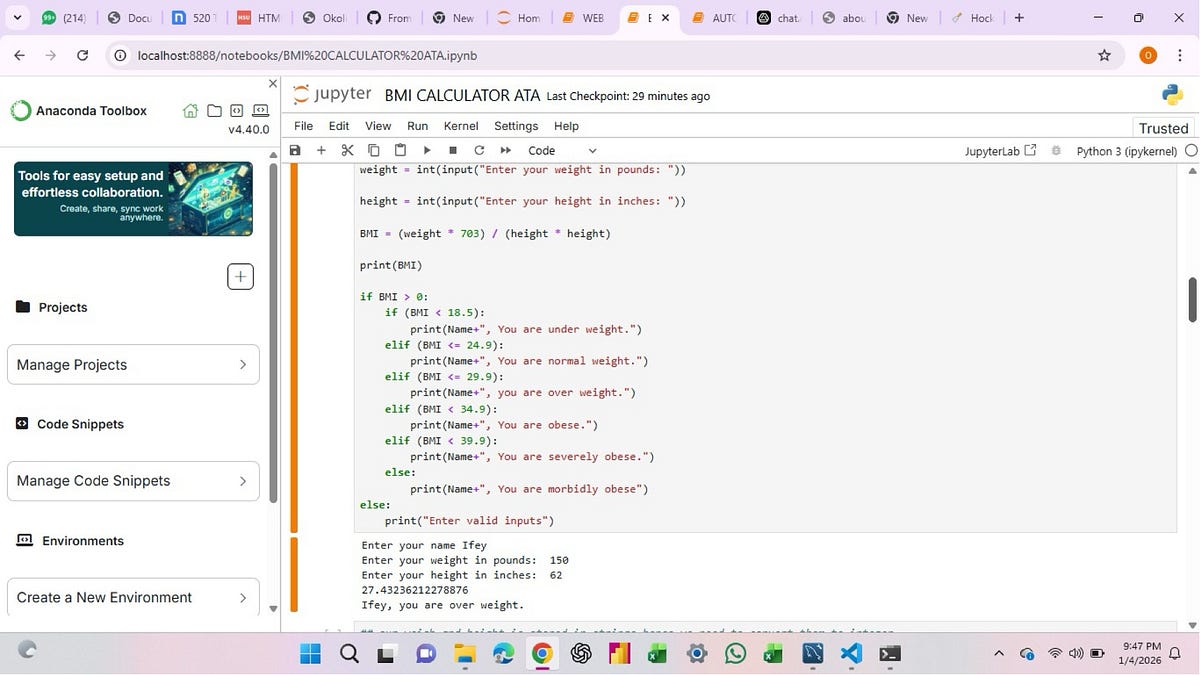
Task: Reload the page in browser
Action: 82,55
